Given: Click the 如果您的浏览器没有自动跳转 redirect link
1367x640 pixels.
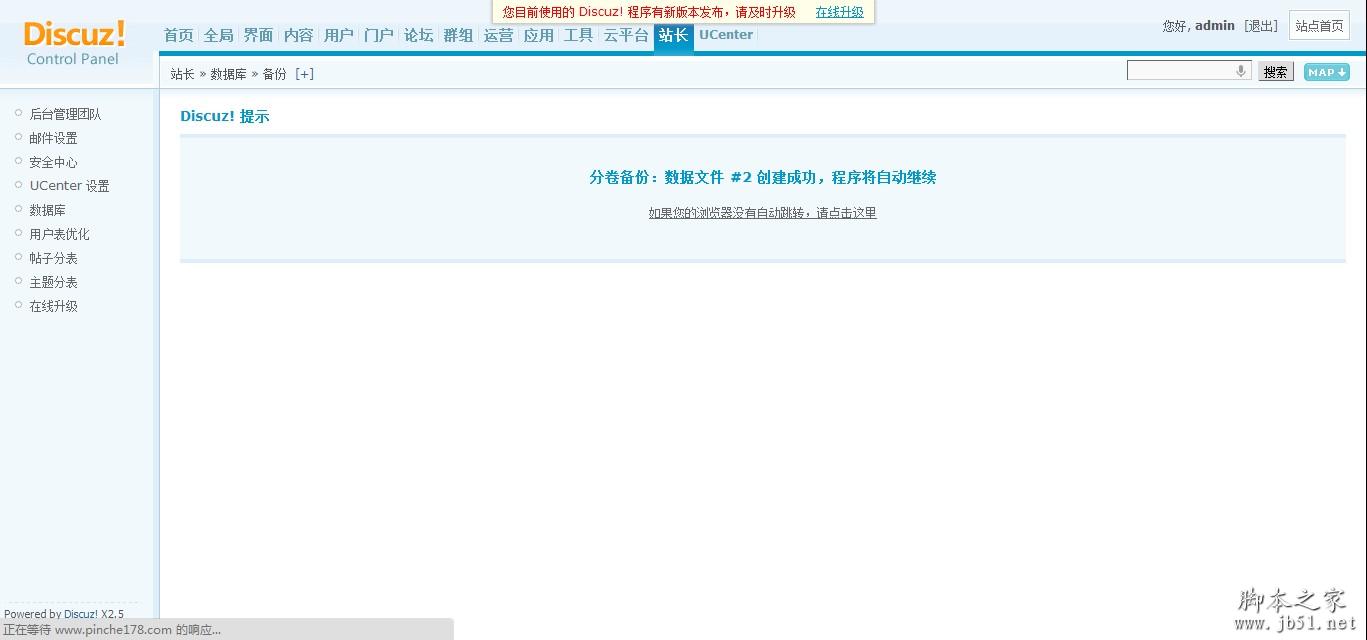Looking at the screenshot, I should tap(762, 213).
